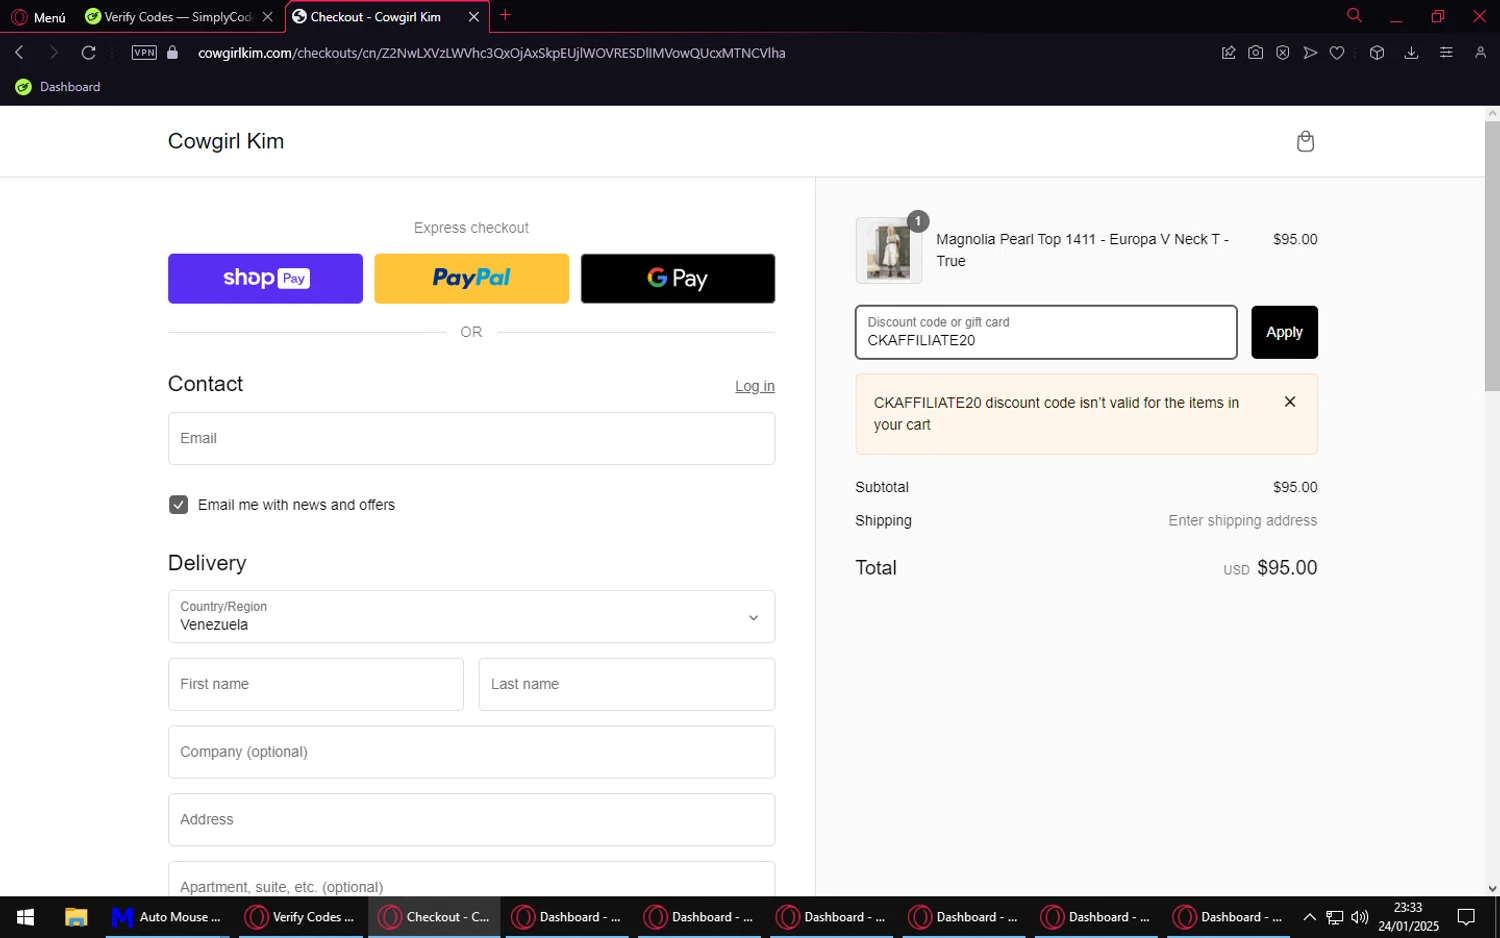Click the address bar URL

[x=492, y=53]
